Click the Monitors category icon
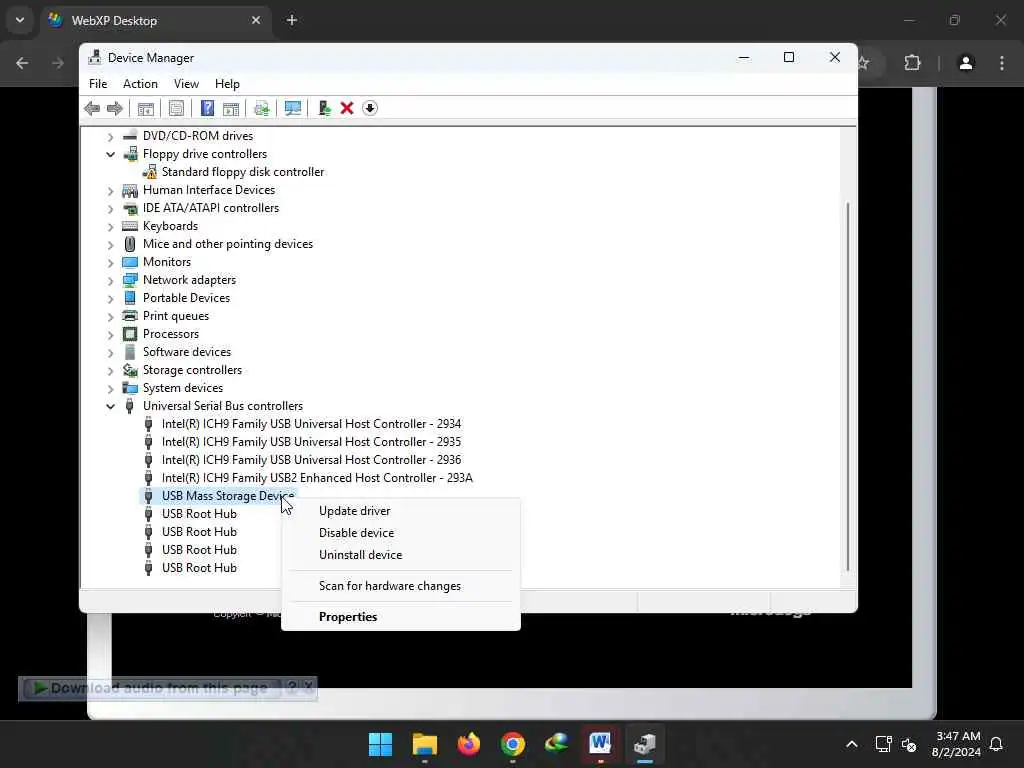Image resolution: width=1024 pixels, height=768 pixels. [130, 262]
